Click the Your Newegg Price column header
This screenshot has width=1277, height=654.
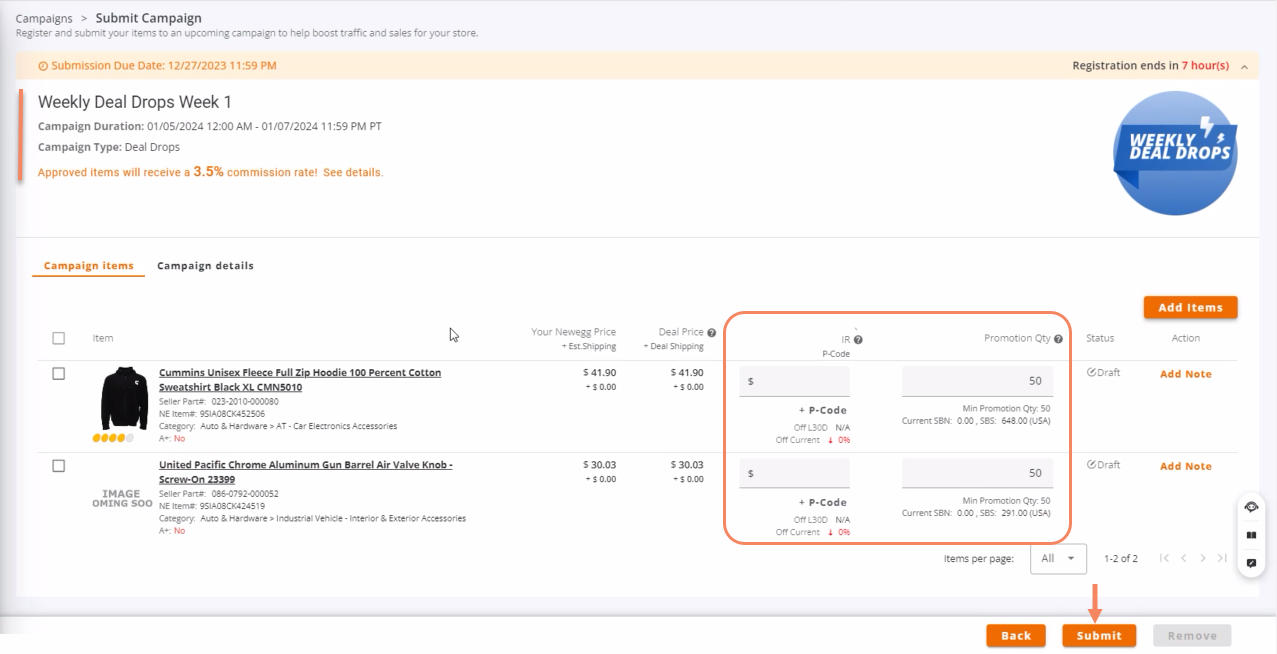(x=573, y=332)
